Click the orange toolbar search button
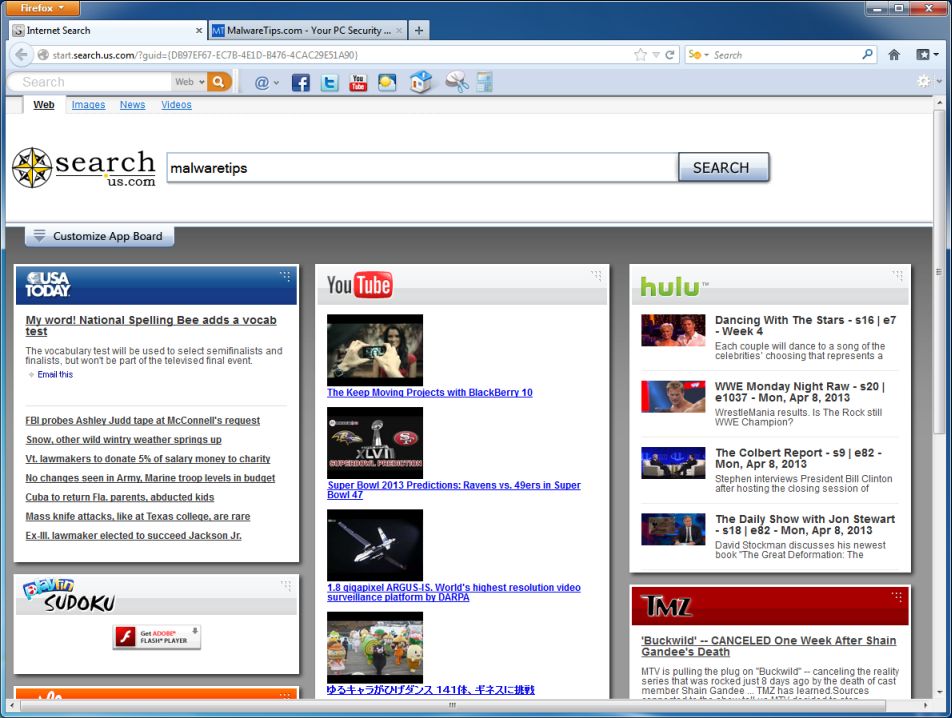Viewport: 952px width, 718px height. pyautogui.click(x=219, y=81)
